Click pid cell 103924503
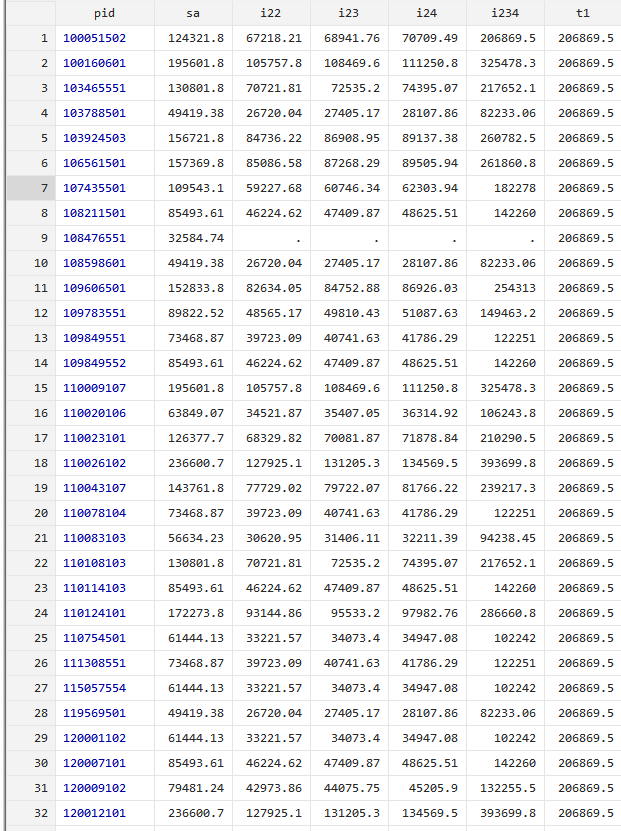The height and width of the screenshot is (831, 621). (104, 138)
